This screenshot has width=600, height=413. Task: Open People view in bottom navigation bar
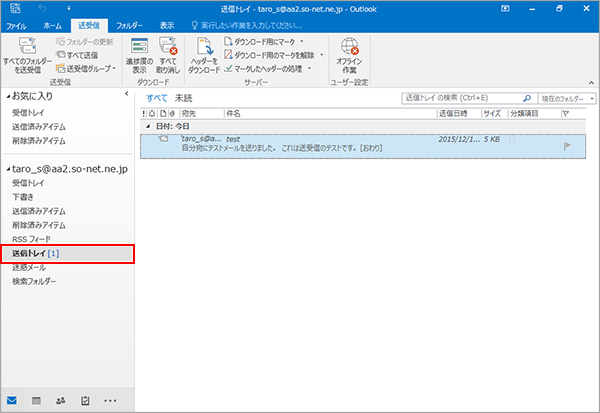[61, 400]
